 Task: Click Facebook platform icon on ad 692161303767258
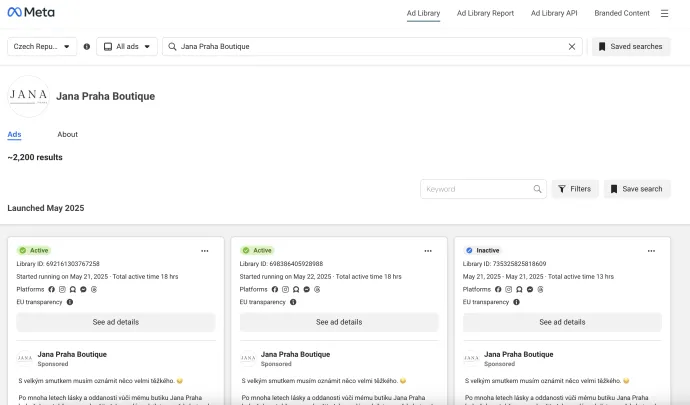[51, 289]
